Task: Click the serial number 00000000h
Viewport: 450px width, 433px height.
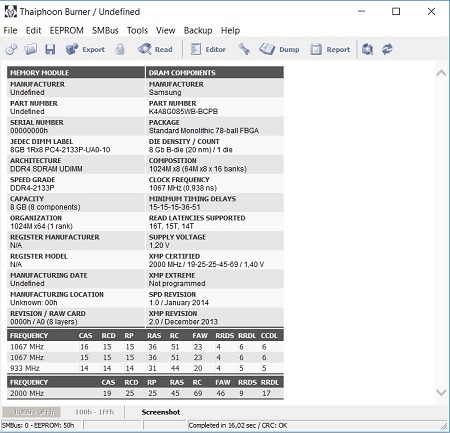Action: click(x=29, y=130)
